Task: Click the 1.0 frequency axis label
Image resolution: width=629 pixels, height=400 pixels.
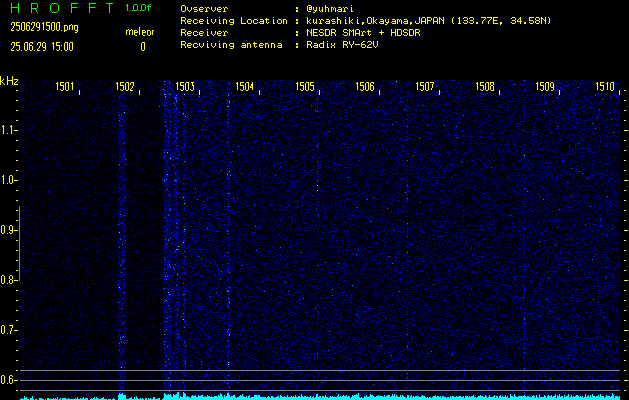Action: point(7,180)
